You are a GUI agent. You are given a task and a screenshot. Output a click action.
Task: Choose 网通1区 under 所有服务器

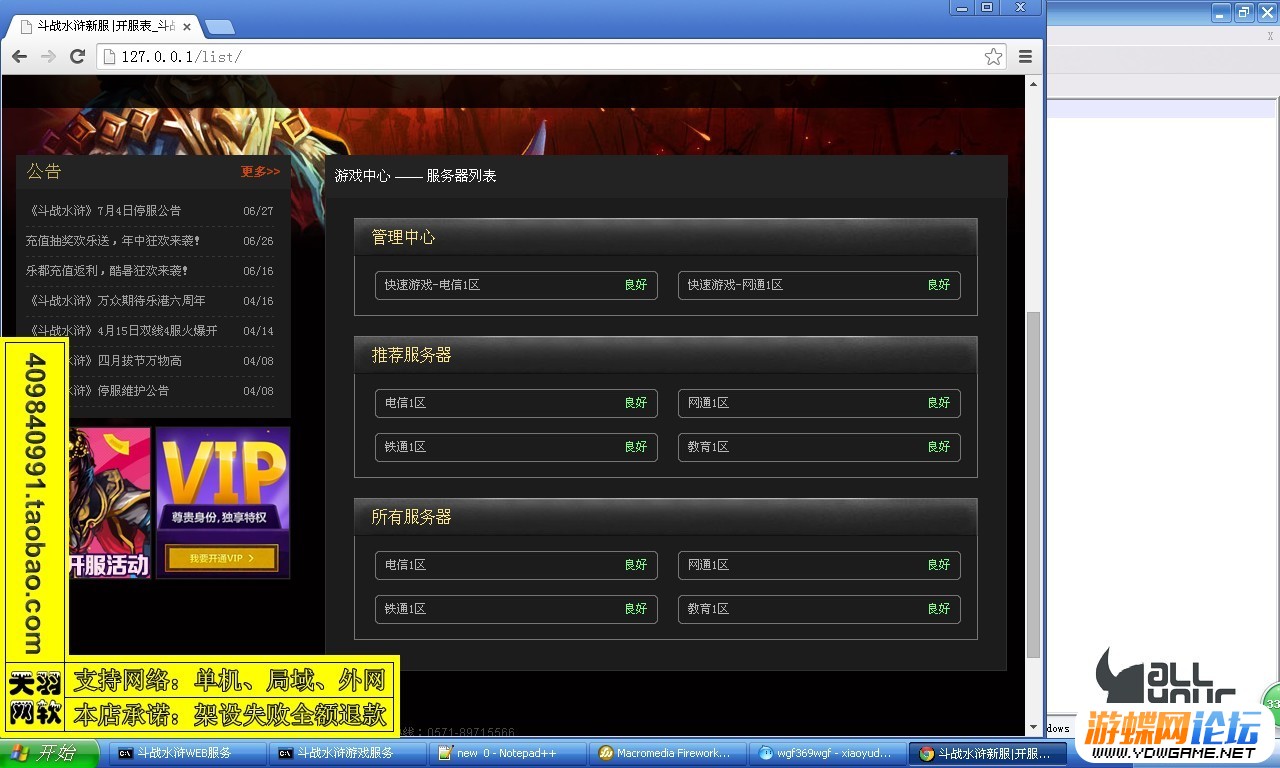click(x=819, y=565)
